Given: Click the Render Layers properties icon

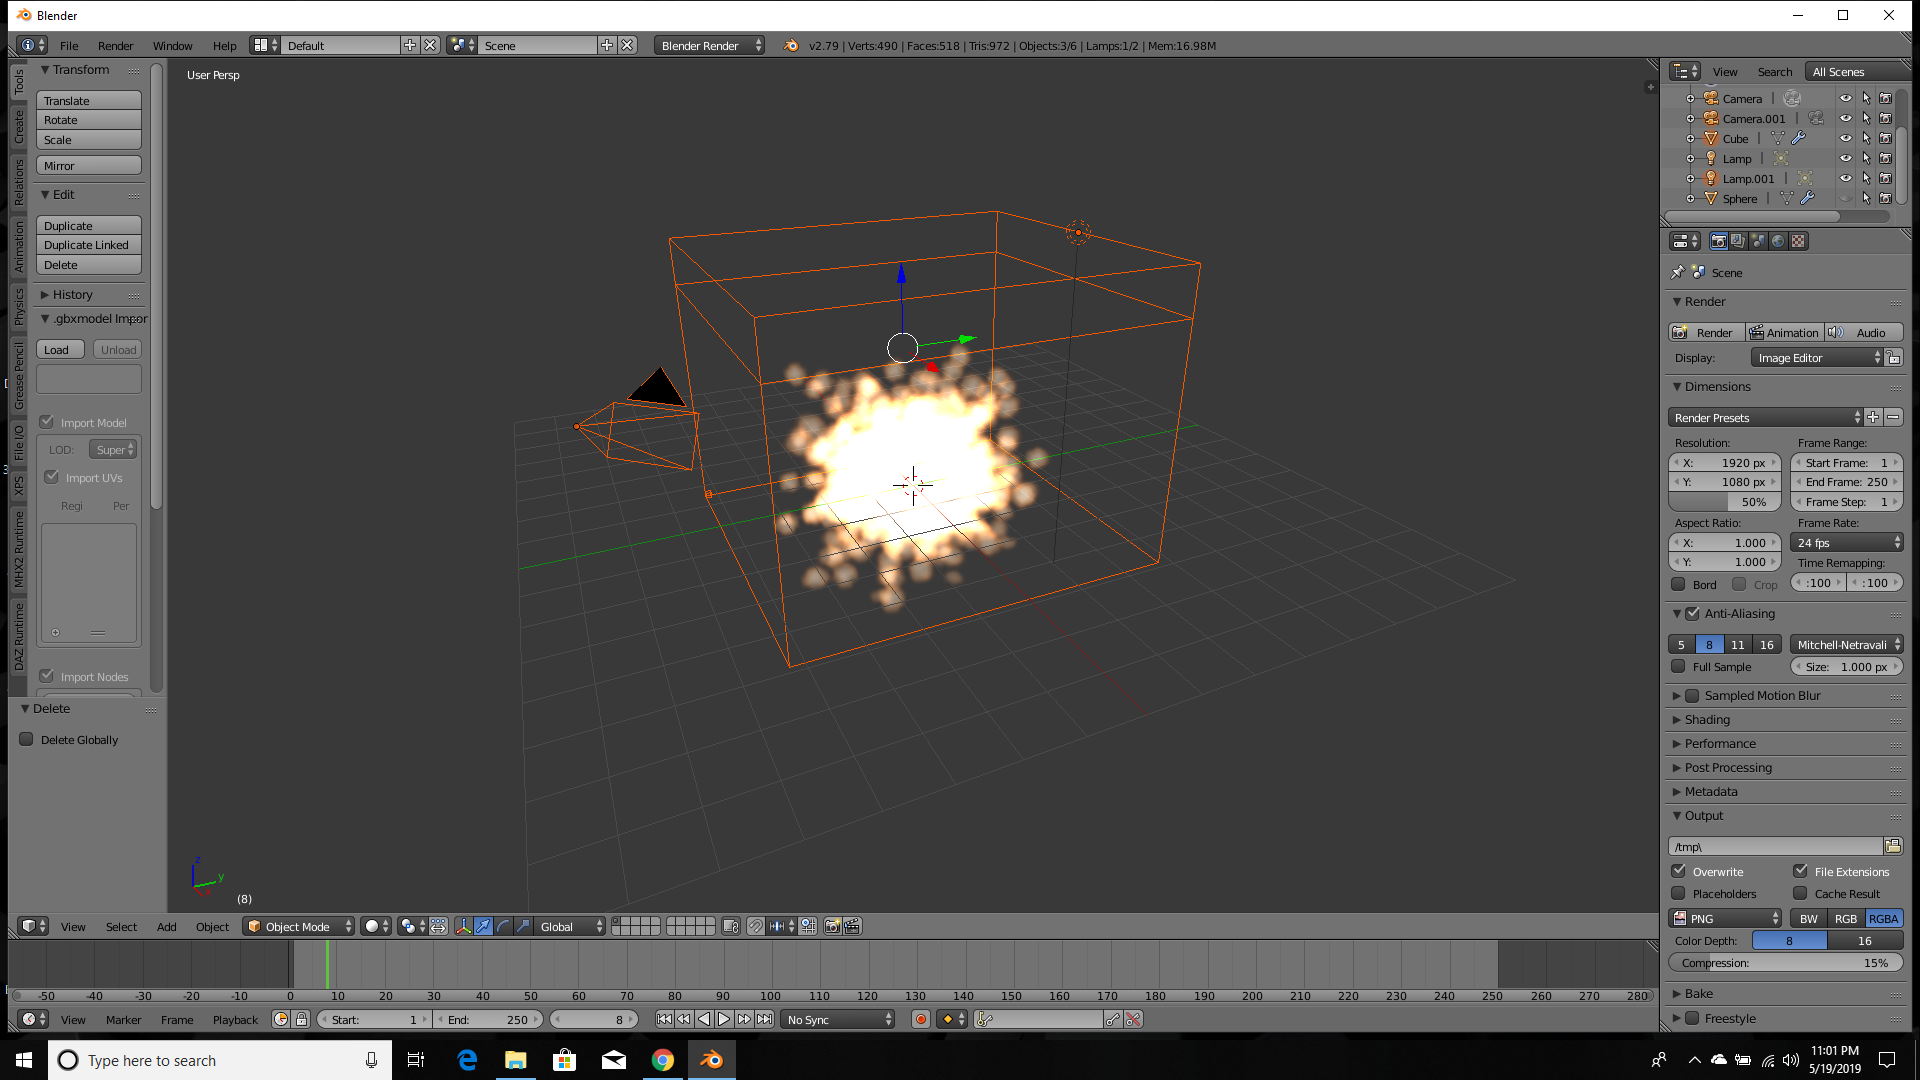Looking at the screenshot, I should [1738, 241].
